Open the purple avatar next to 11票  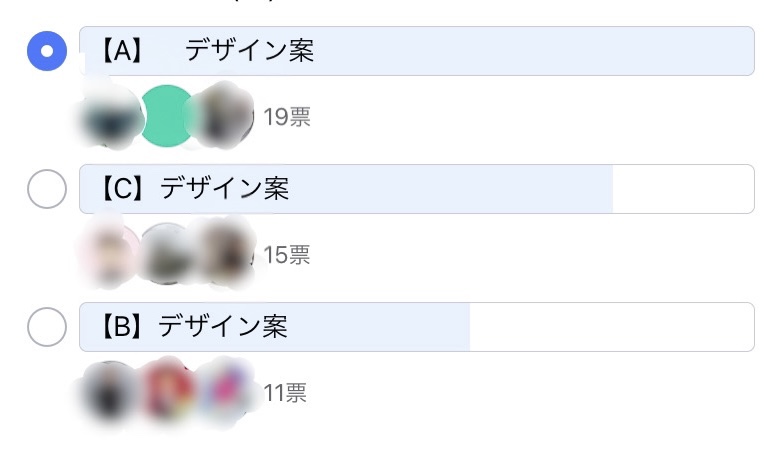click(222, 391)
